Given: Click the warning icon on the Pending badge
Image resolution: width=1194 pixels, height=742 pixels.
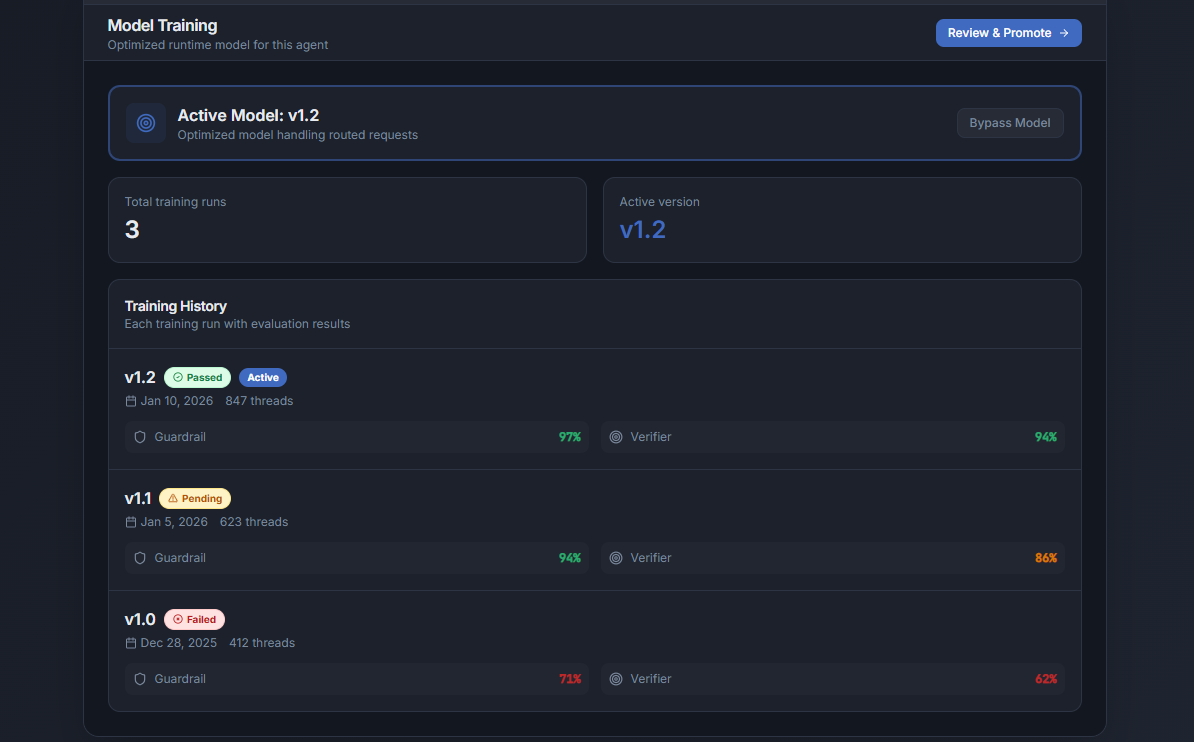Looking at the screenshot, I should pyautogui.click(x=174, y=498).
